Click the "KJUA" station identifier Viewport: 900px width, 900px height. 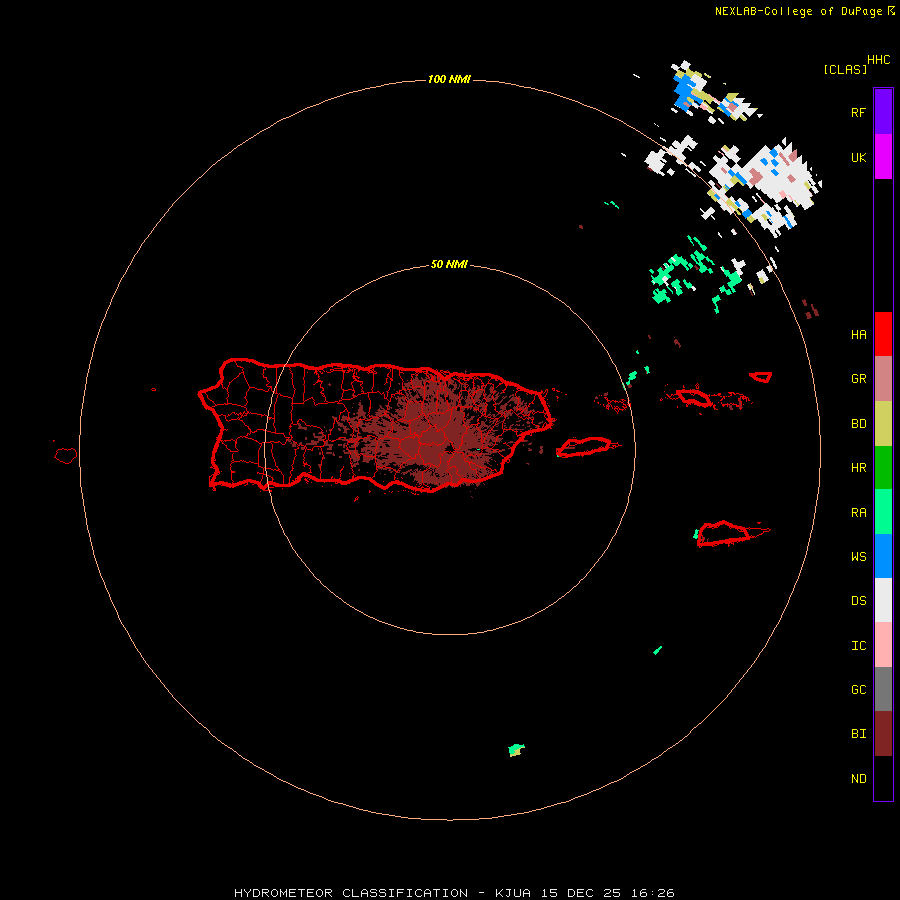click(x=513, y=893)
